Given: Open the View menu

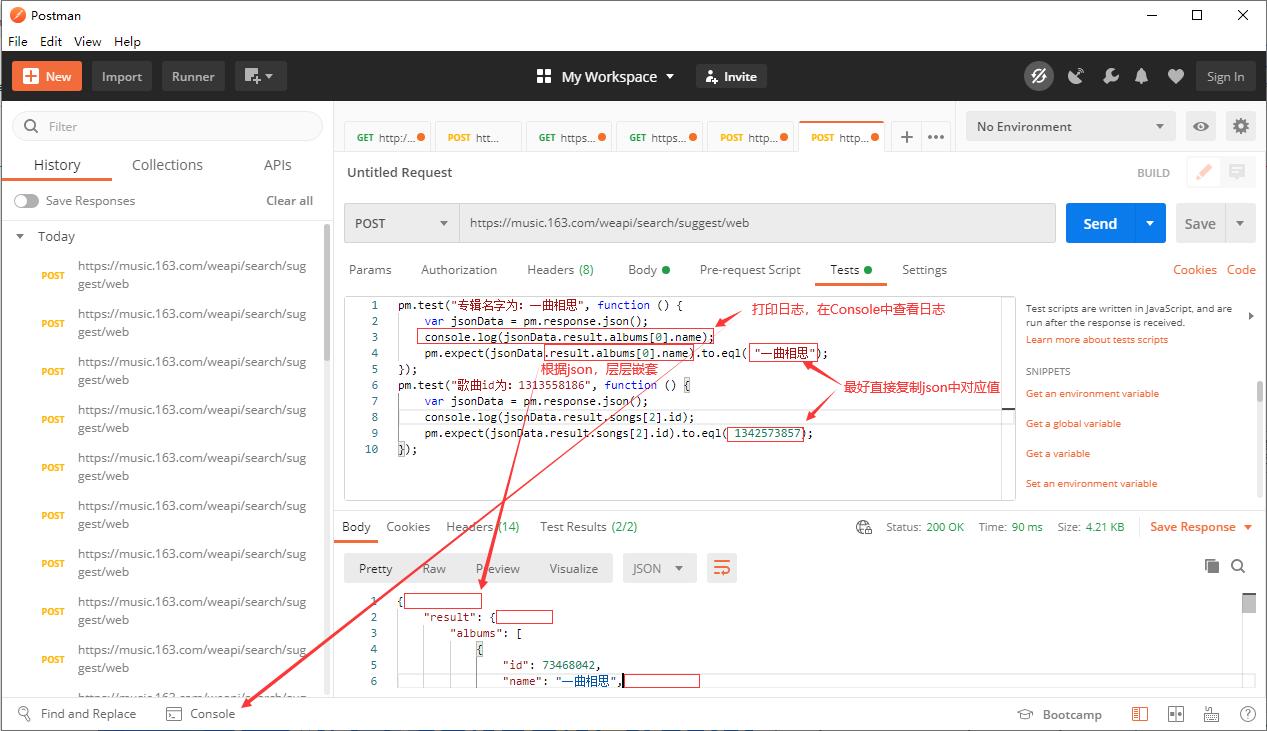Looking at the screenshot, I should click(87, 42).
